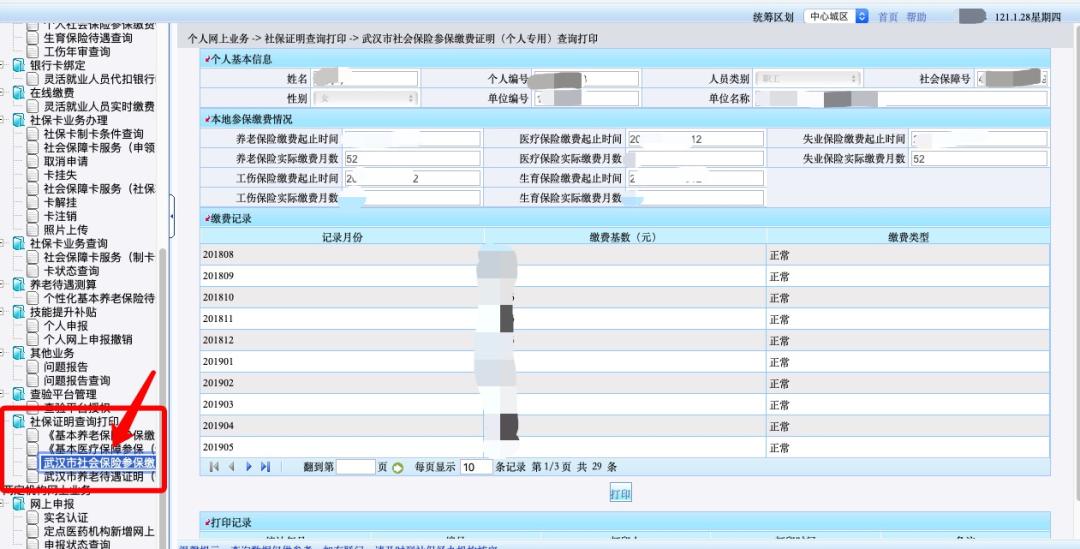1080x549 pixels.
Task: Sort by the 记录月份 column header
Action: (x=342, y=237)
